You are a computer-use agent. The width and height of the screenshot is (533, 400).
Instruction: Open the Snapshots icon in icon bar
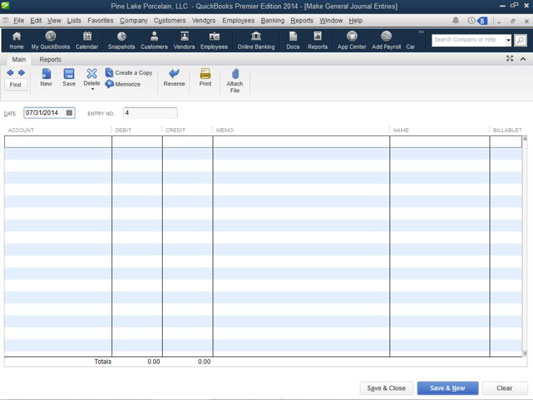click(121, 36)
